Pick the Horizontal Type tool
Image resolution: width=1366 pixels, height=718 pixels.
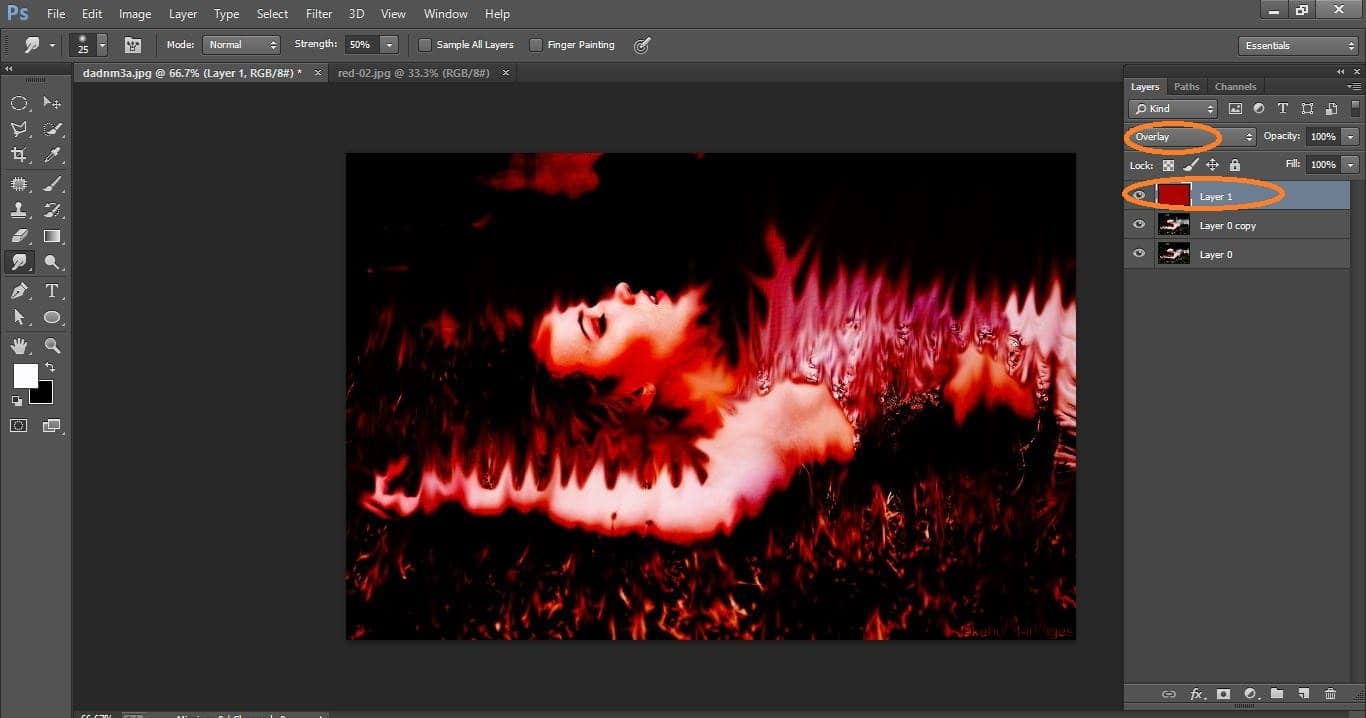point(52,291)
